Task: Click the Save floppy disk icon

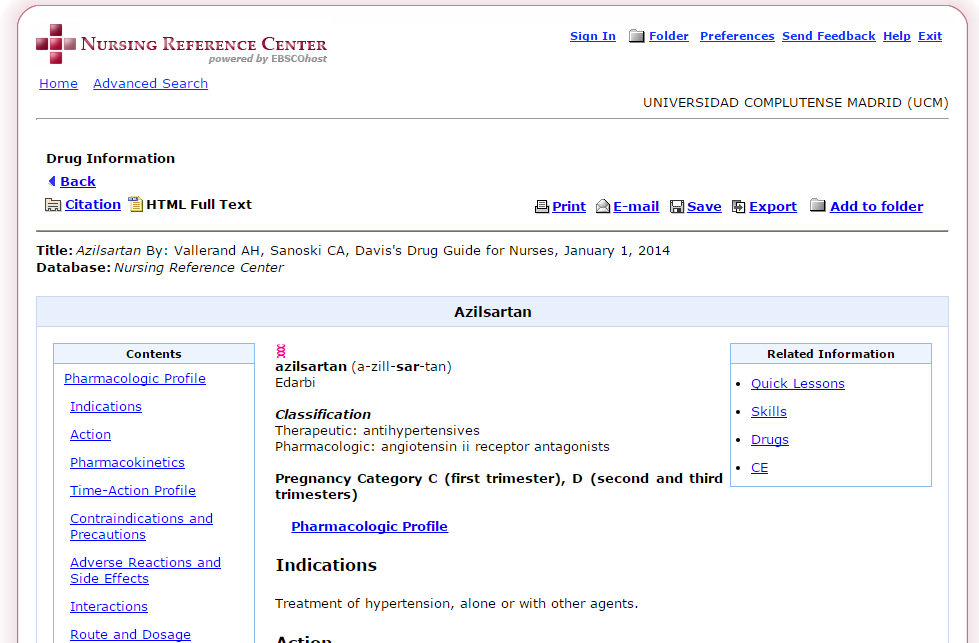Action: tap(677, 207)
